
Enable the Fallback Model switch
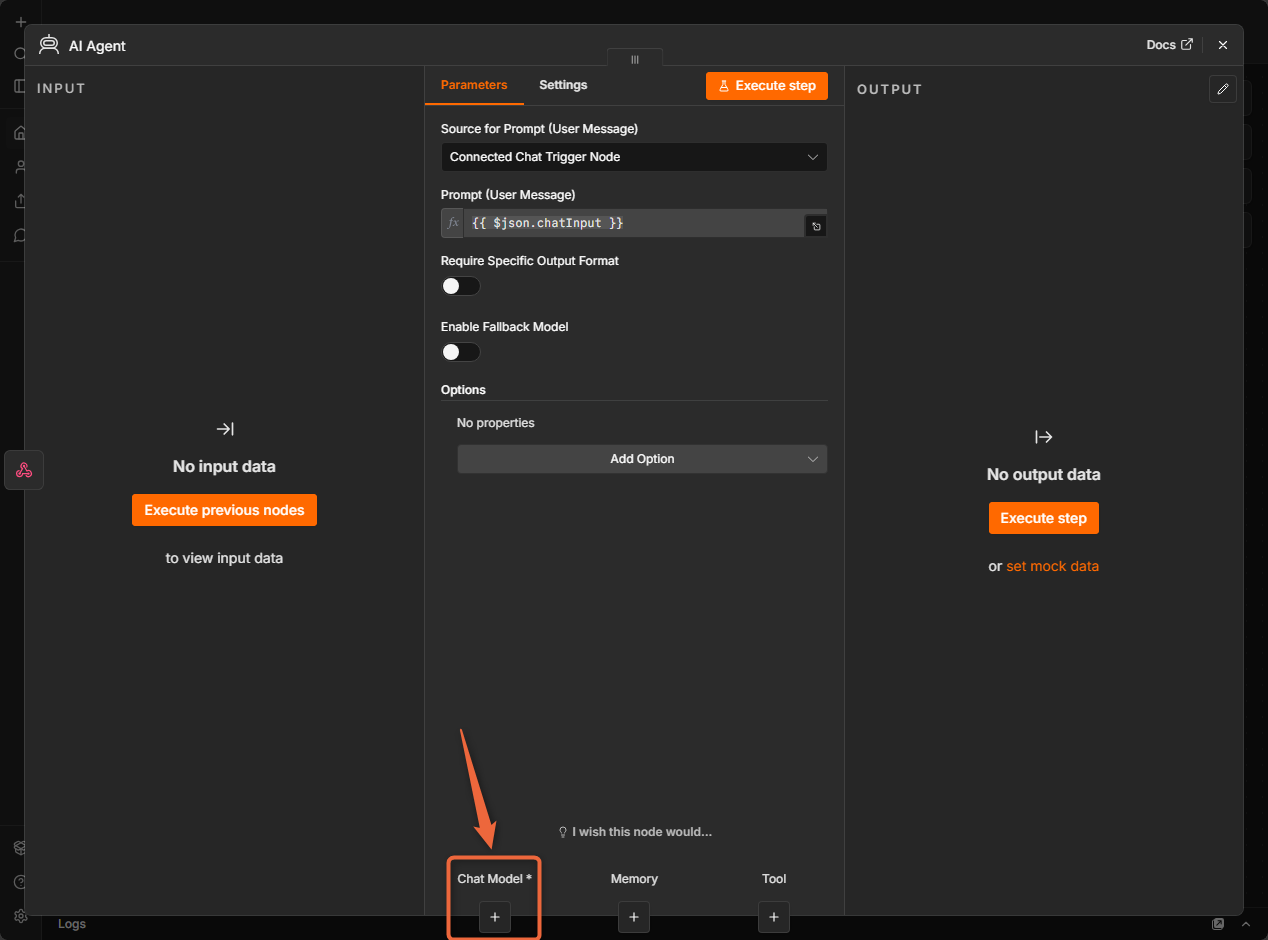[x=461, y=352]
